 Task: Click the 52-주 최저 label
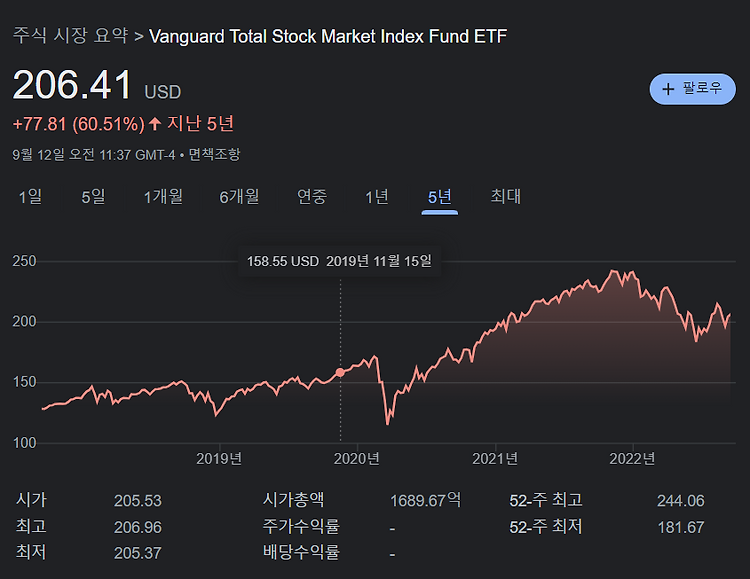(546, 527)
